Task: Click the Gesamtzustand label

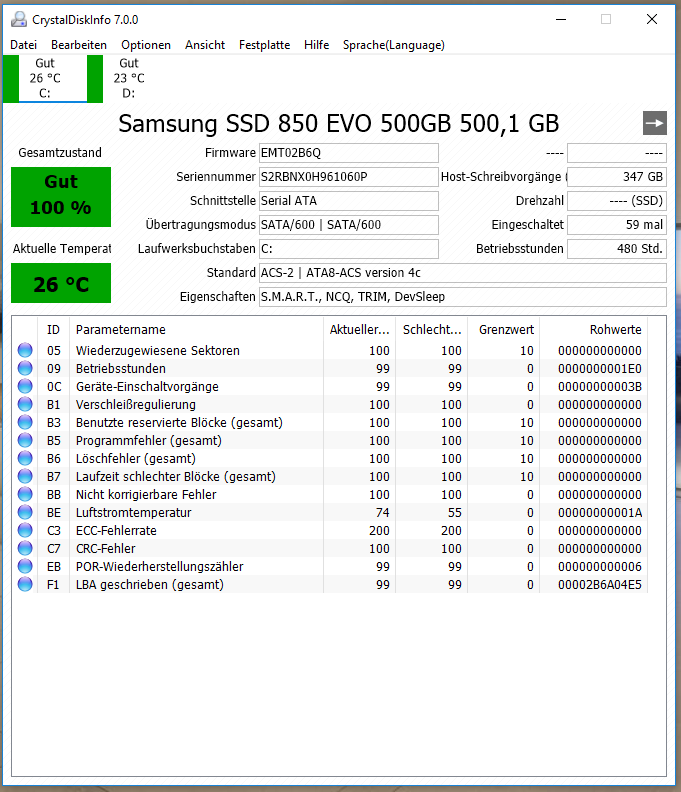Action: [60, 153]
